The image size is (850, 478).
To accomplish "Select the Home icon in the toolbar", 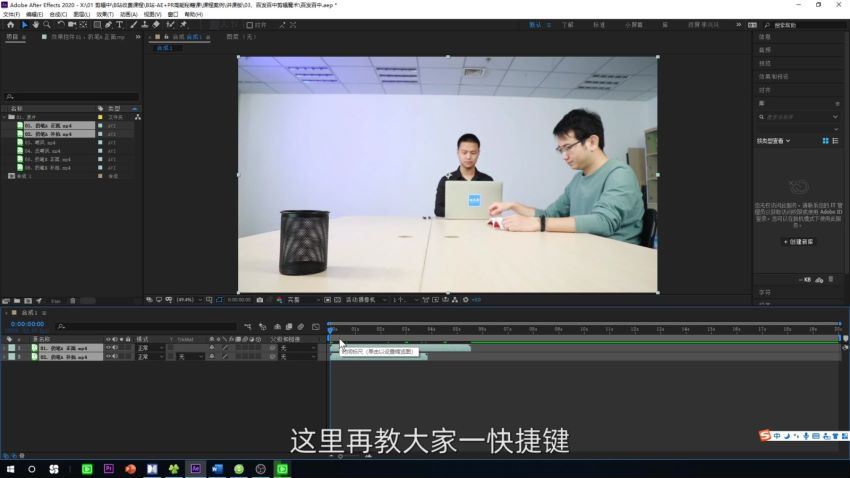I will point(10,25).
